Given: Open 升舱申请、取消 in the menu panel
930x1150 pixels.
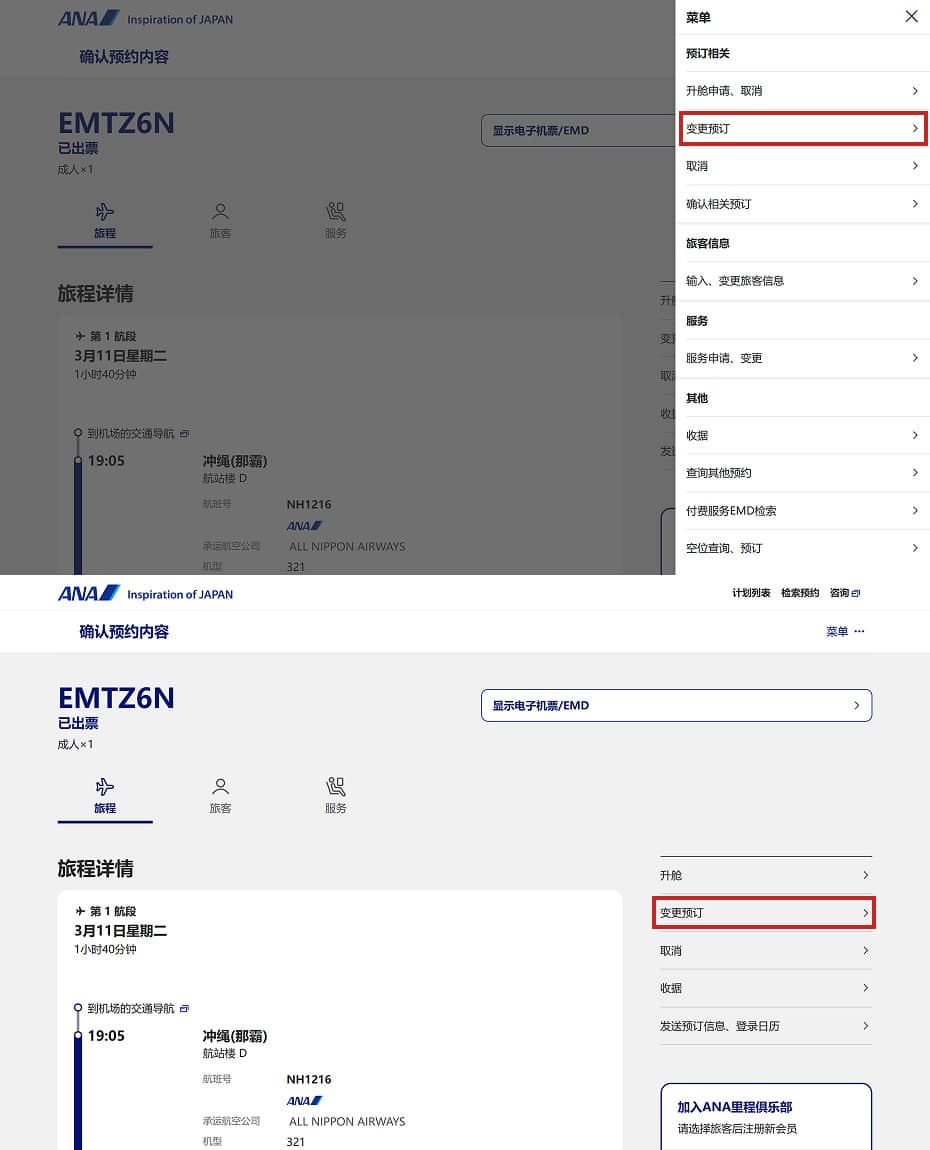Looking at the screenshot, I should click(802, 91).
